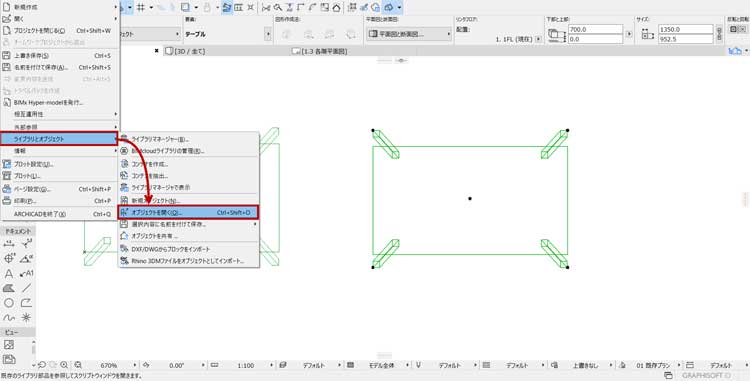This screenshot has width=750, height=381.
Task: Select the Fill tool
Action: (9, 288)
